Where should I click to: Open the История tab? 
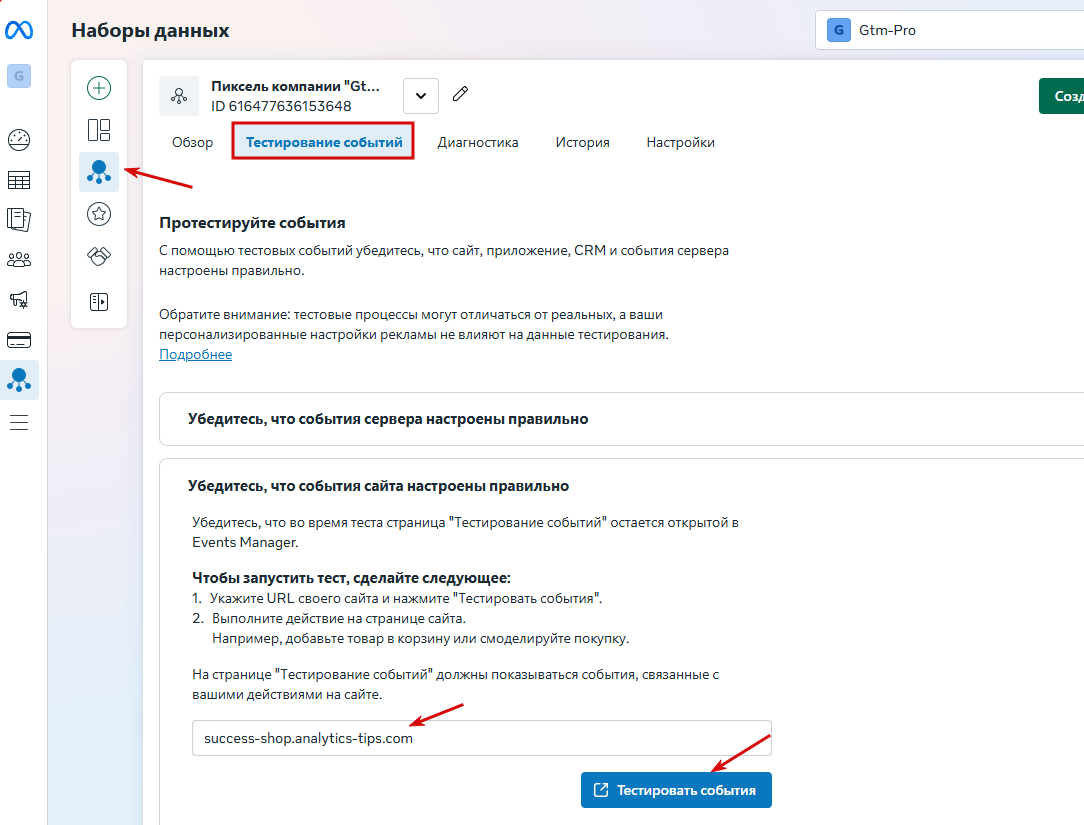pyautogui.click(x=583, y=142)
